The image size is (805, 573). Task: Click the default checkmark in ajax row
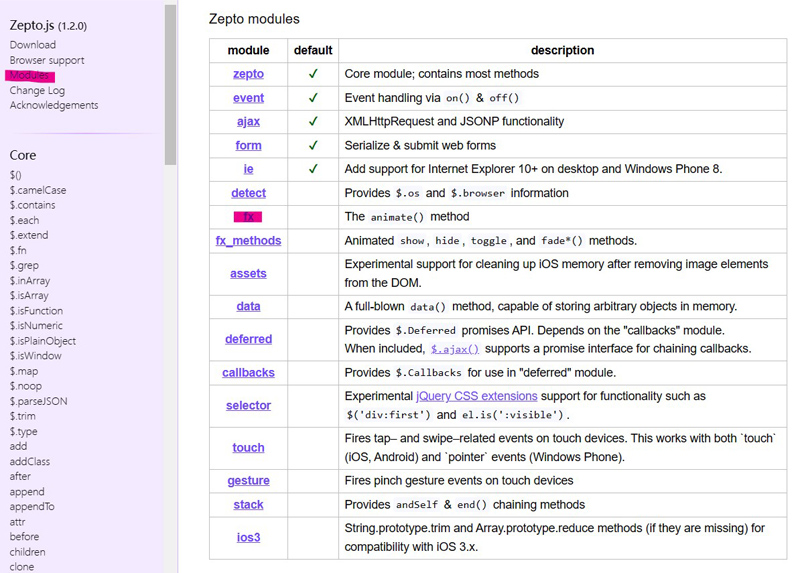(313, 122)
